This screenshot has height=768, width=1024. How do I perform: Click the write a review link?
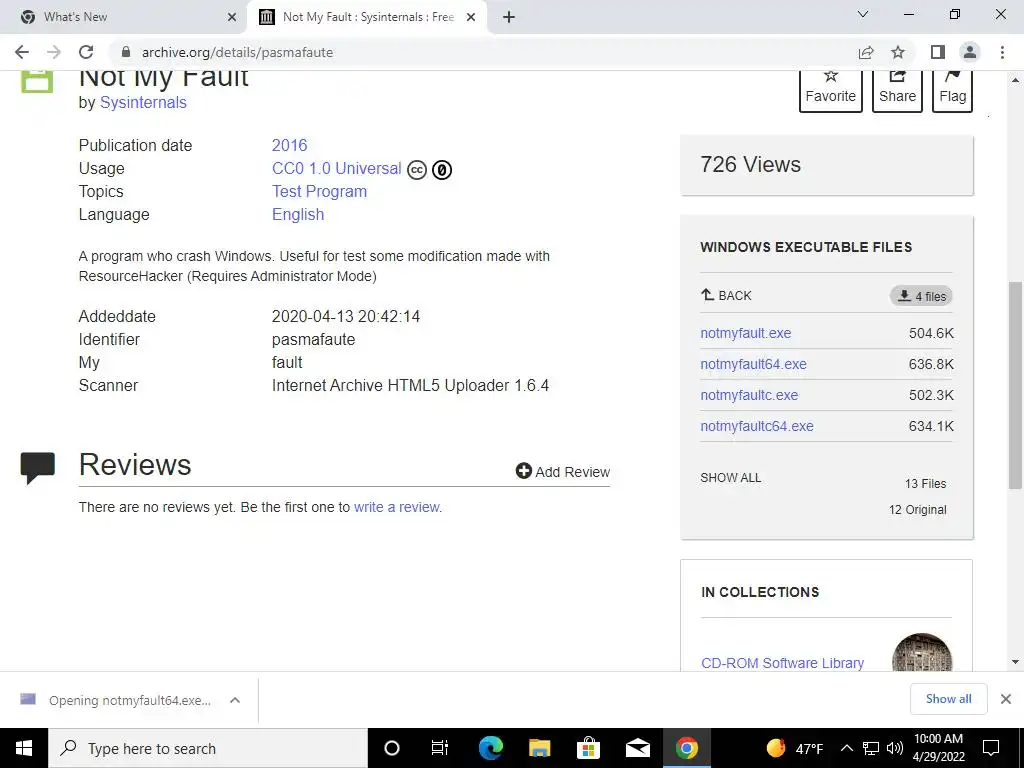point(397,507)
